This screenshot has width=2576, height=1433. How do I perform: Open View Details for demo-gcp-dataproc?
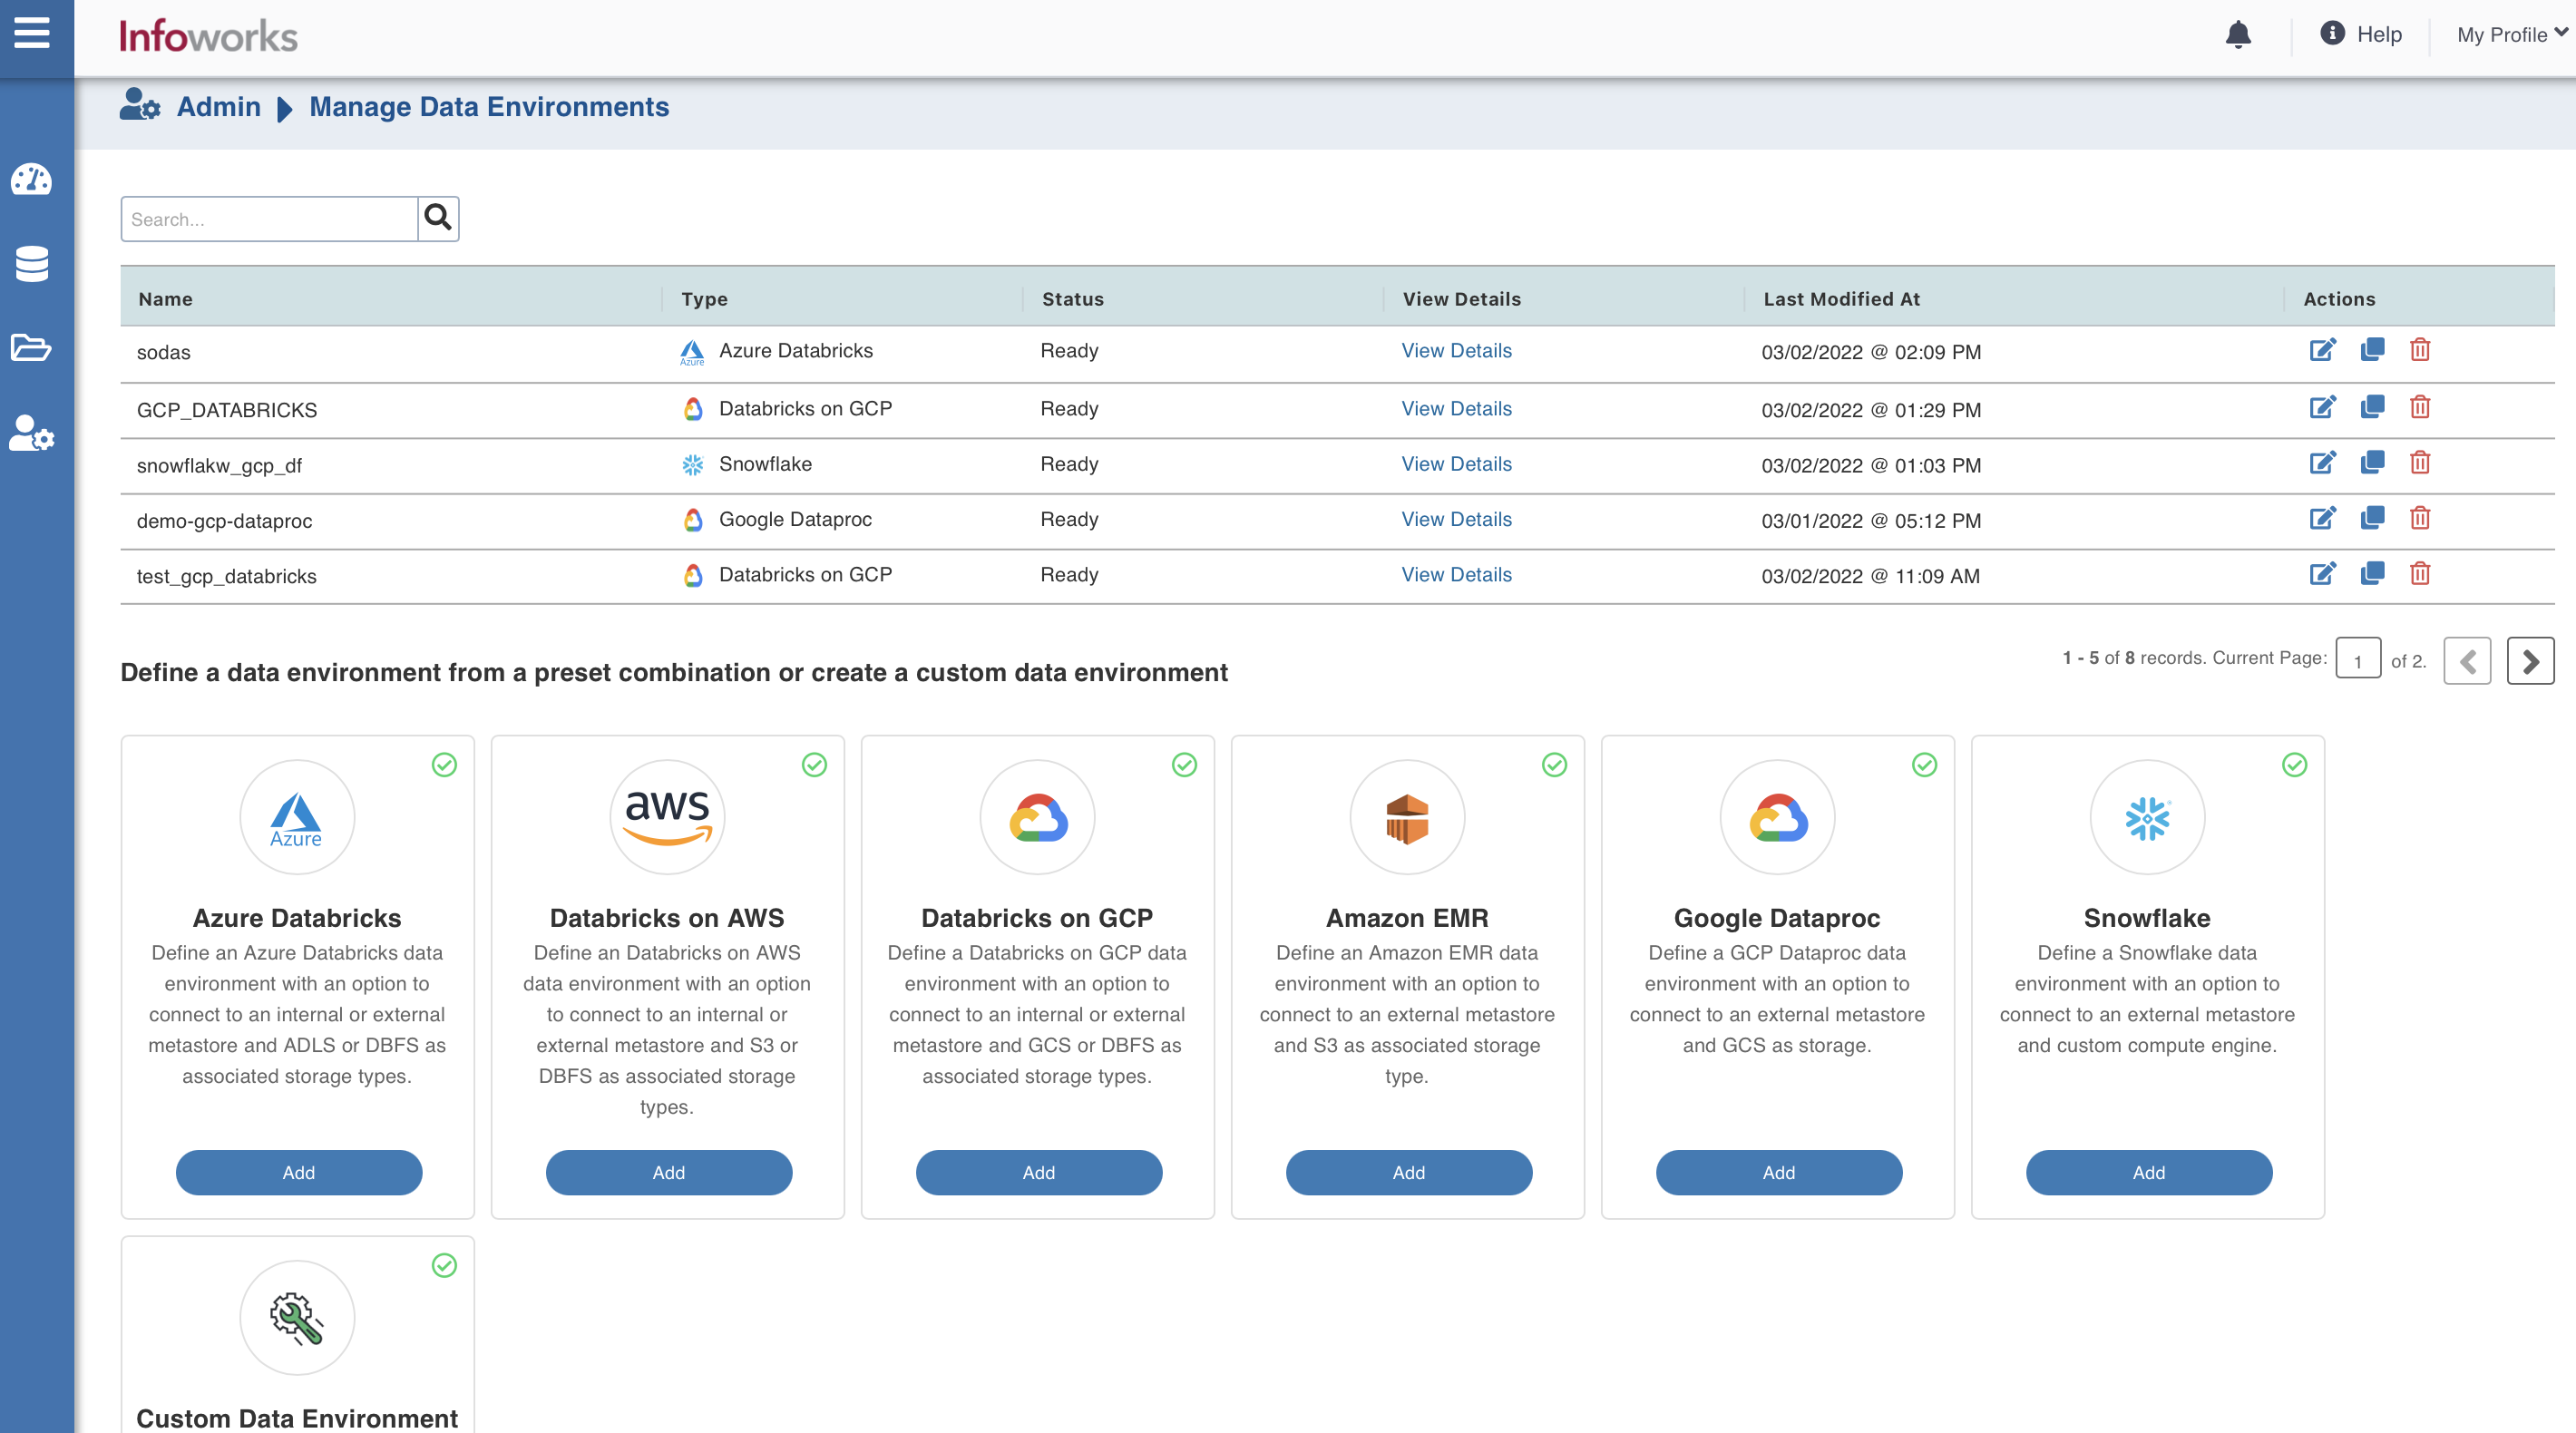pyautogui.click(x=1456, y=519)
